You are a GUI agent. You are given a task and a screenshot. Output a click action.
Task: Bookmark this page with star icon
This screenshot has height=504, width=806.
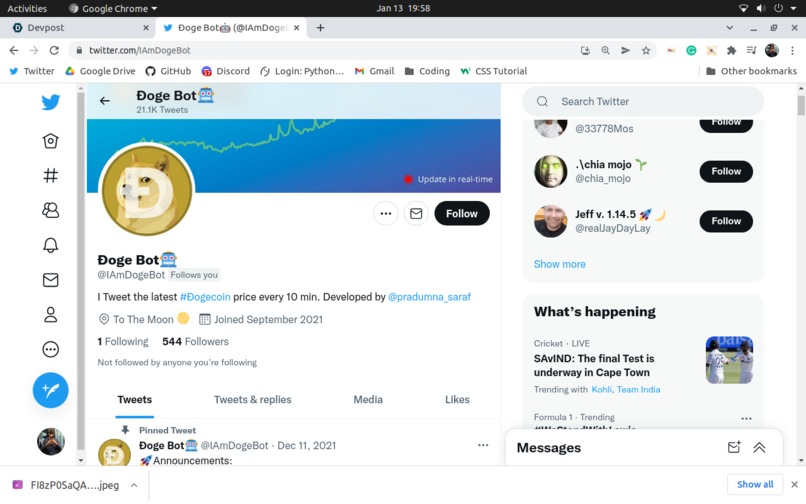coord(646,50)
